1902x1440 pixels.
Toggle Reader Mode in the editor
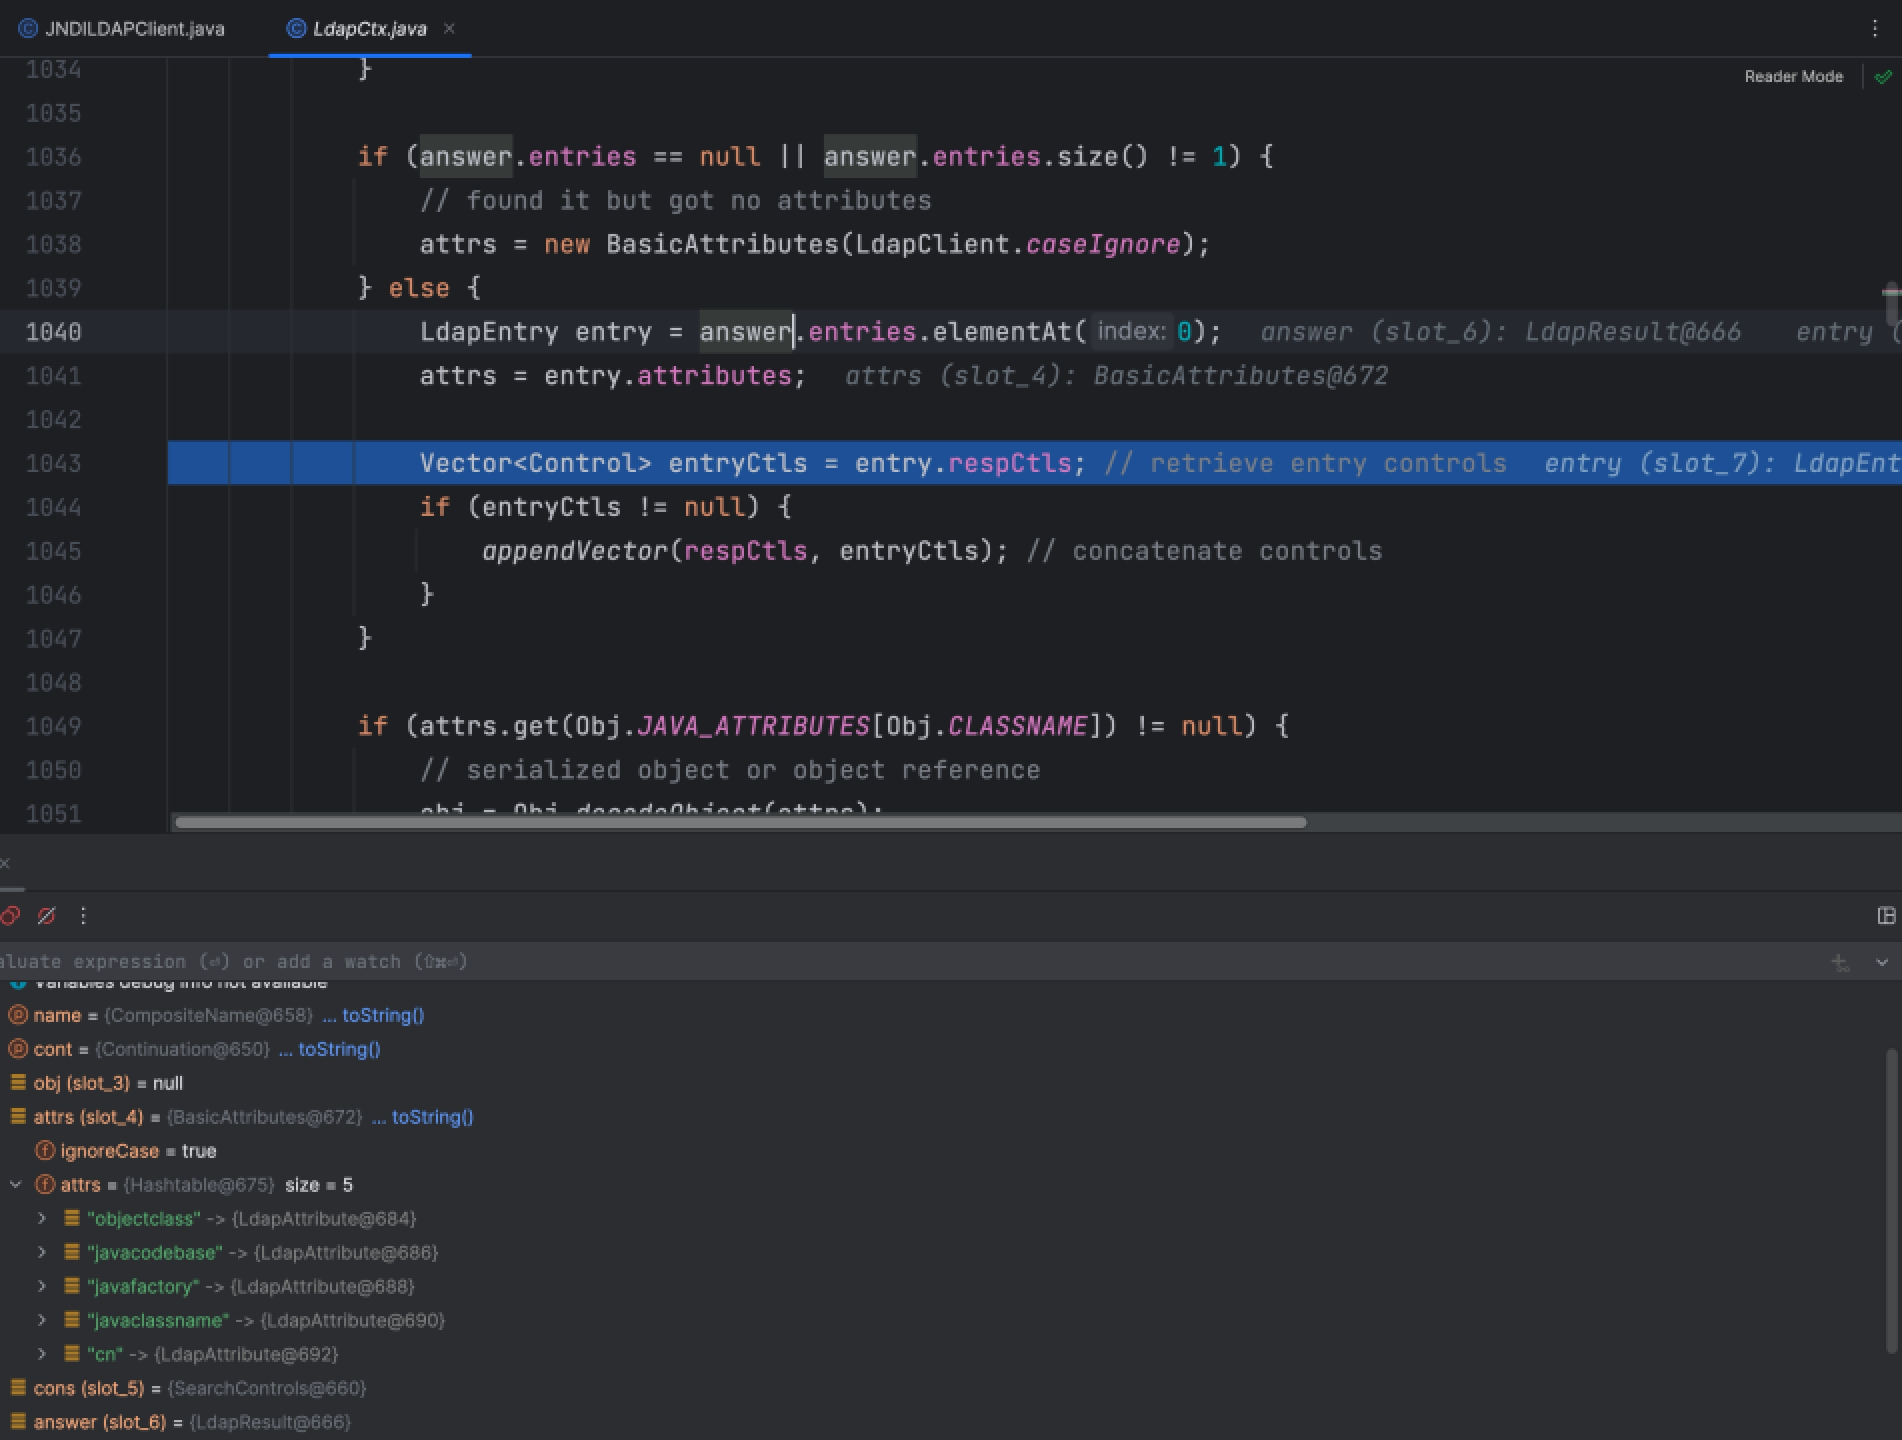1793,76
